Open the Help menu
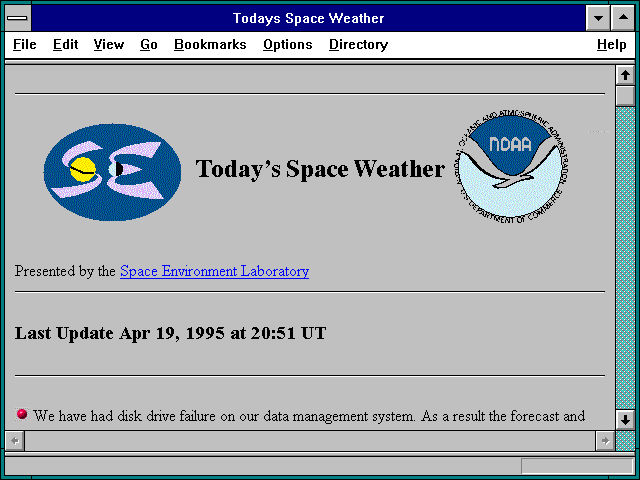The image size is (640, 480). [x=611, y=44]
